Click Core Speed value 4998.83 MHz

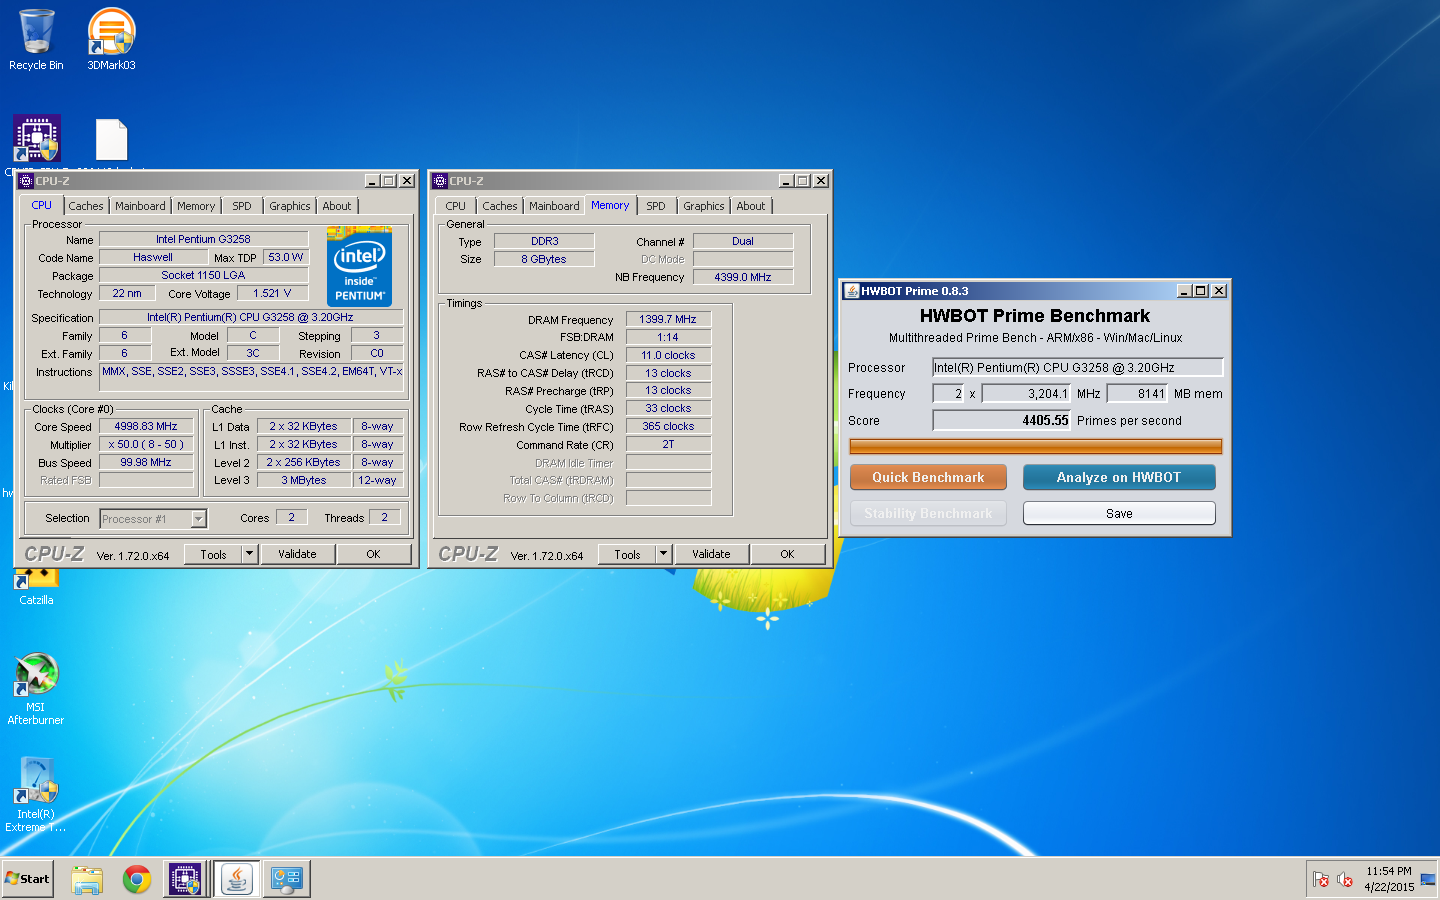click(146, 426)
